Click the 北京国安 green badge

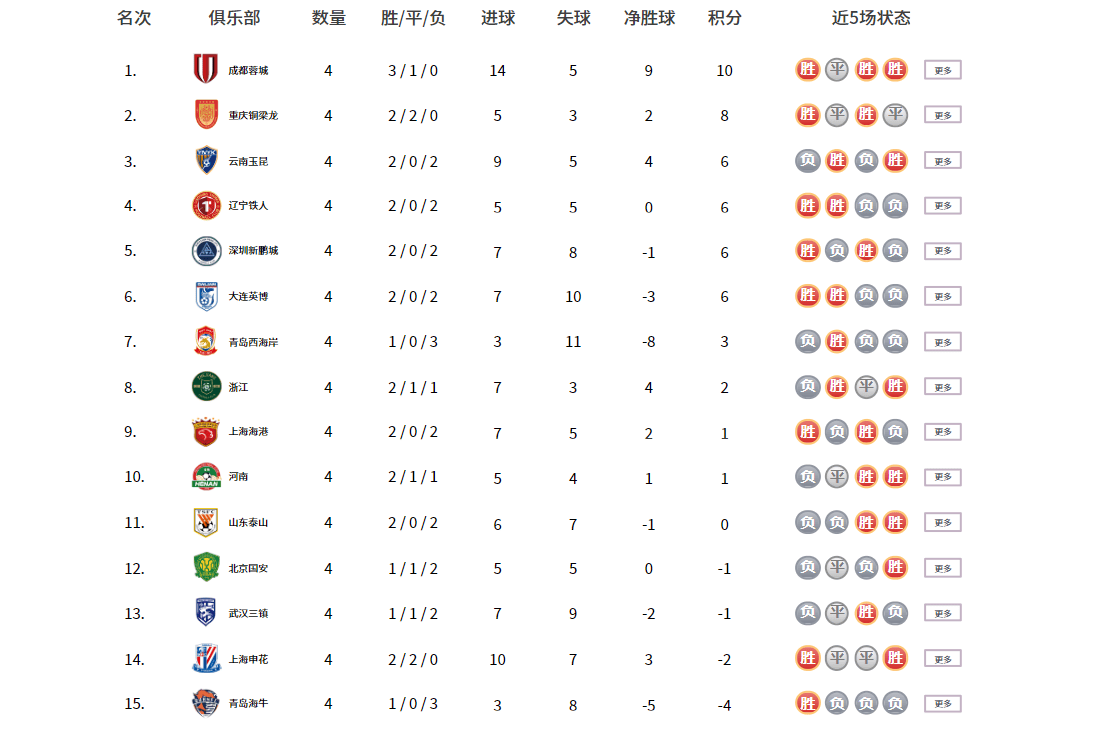click(x=205, y=568)
